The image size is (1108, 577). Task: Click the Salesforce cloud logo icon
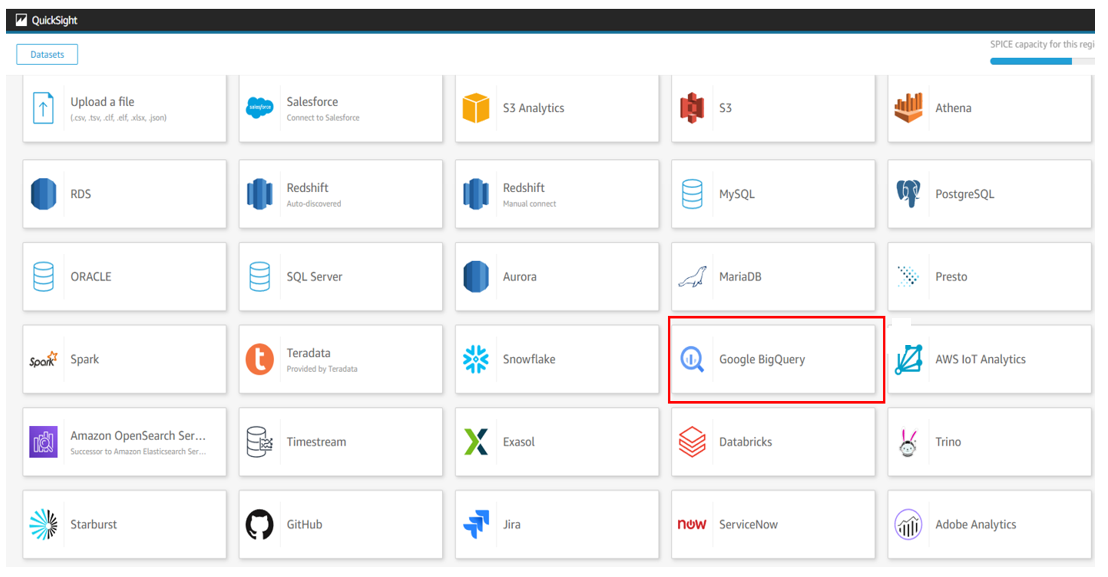(259, 108)
